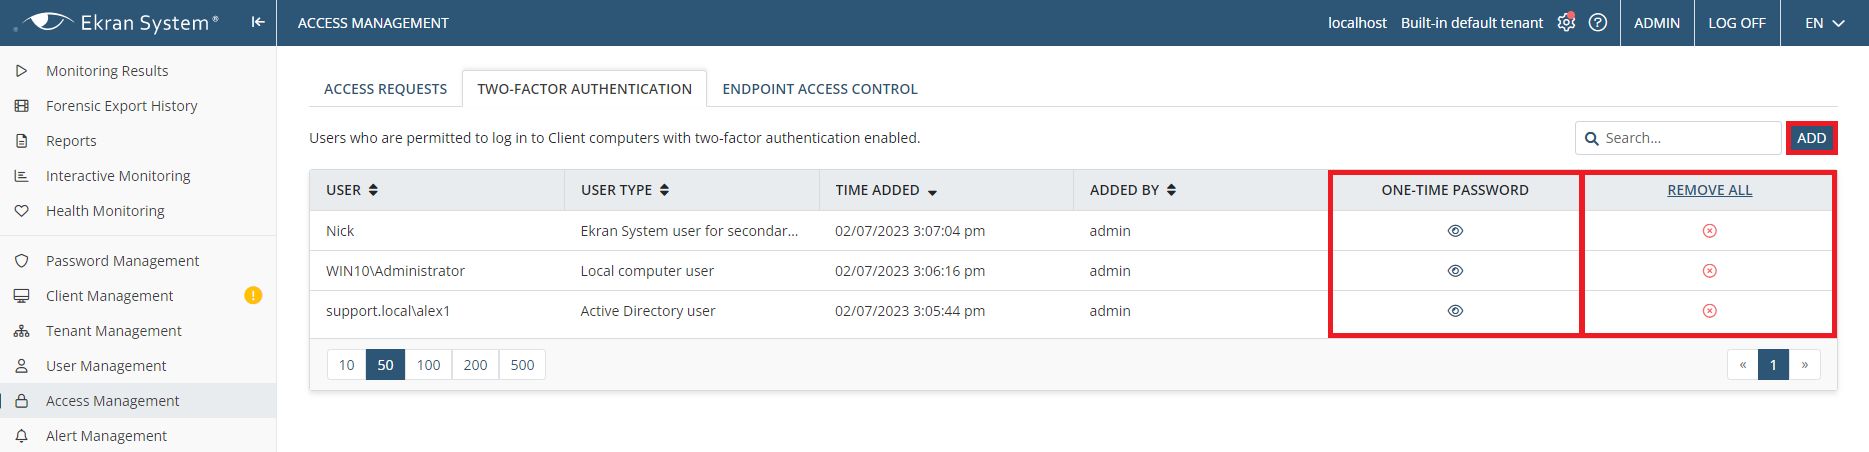This screenshot has height=452, width=1869.
Task: Click the ADD button
Action: coord(1811,138)
